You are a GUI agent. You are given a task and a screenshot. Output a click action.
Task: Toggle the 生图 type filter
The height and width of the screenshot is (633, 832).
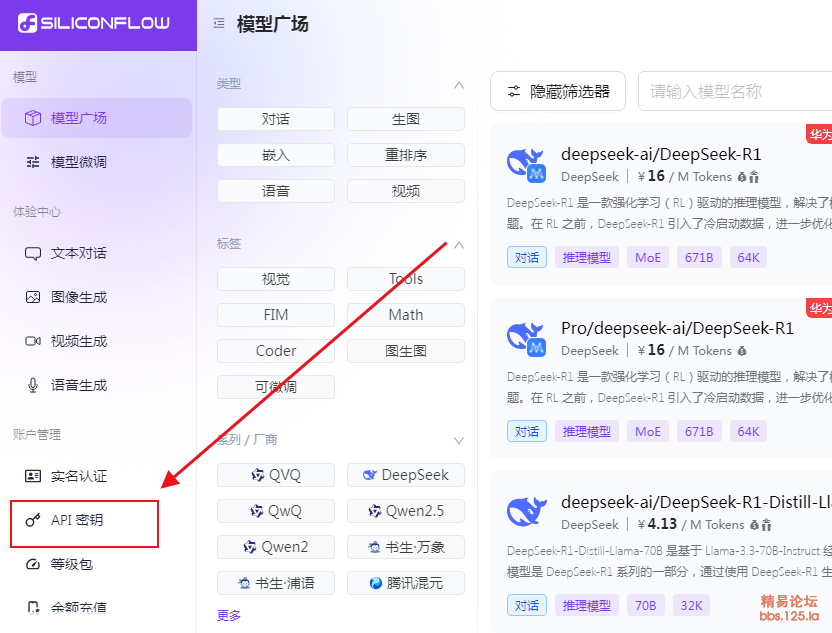[406, 119]
